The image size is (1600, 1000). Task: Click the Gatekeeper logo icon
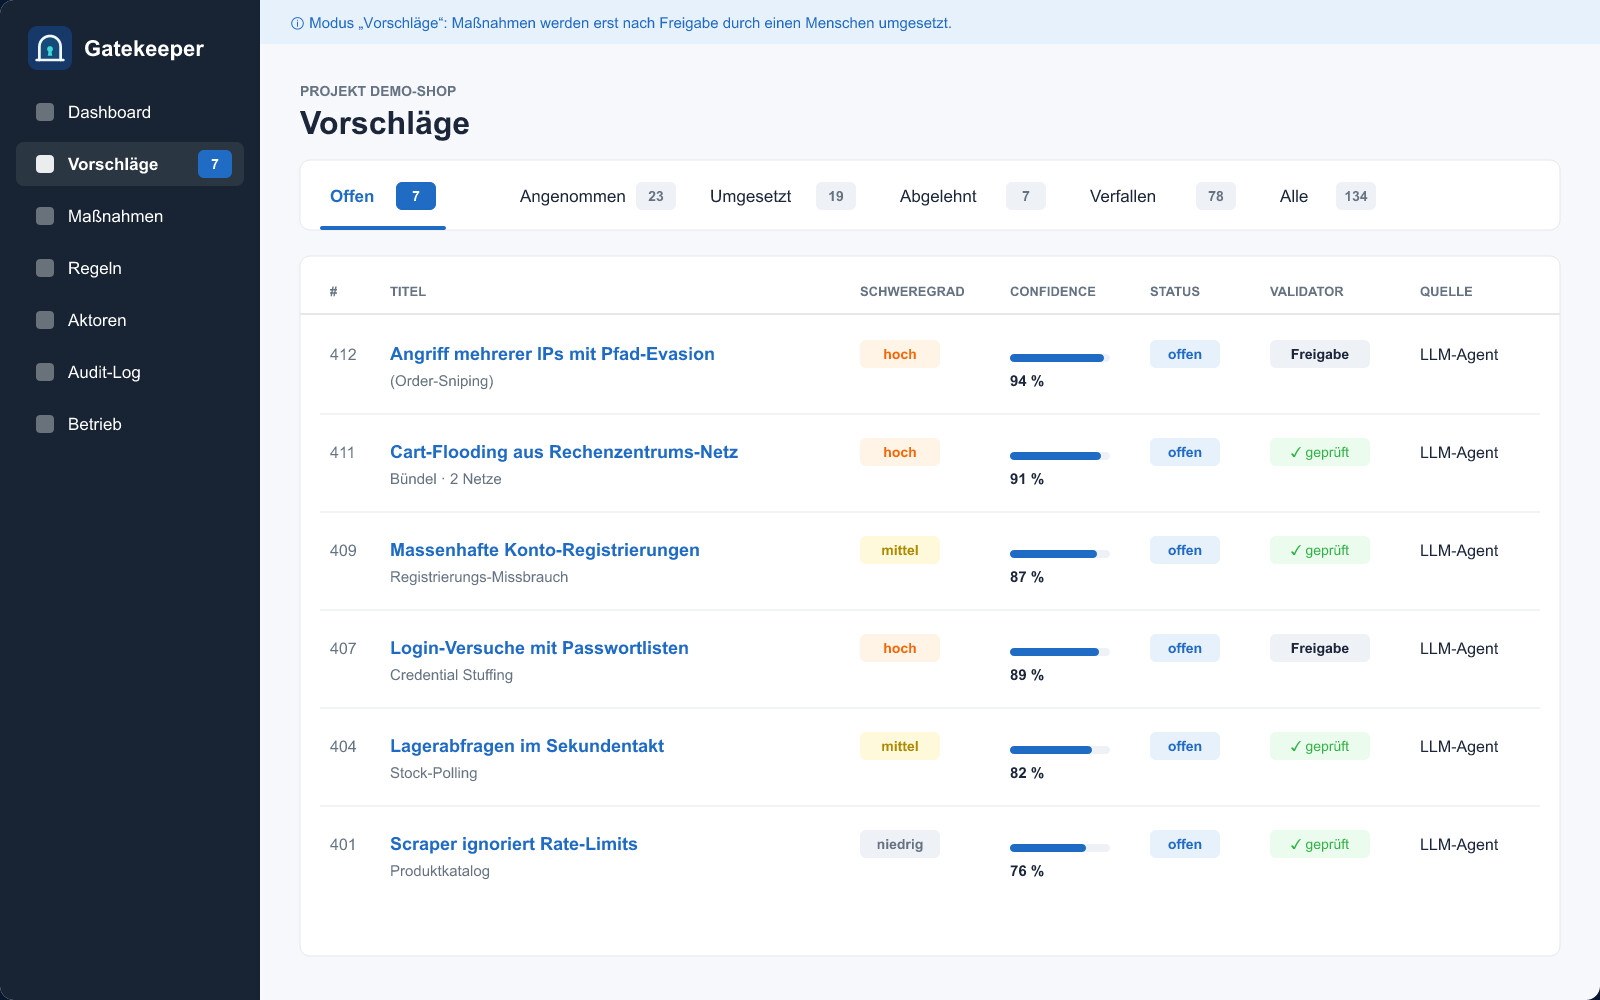point(50,48)
